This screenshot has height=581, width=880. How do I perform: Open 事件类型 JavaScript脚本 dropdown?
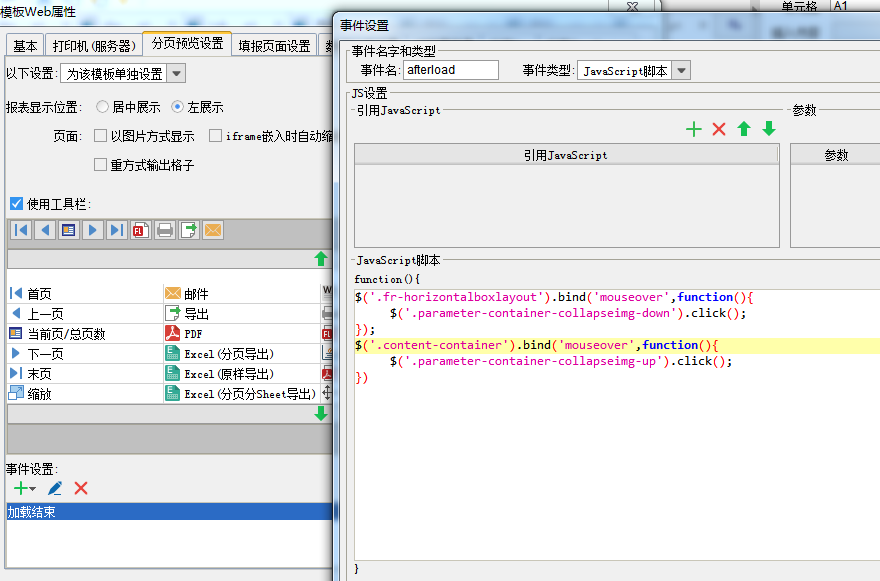point(681,71)
